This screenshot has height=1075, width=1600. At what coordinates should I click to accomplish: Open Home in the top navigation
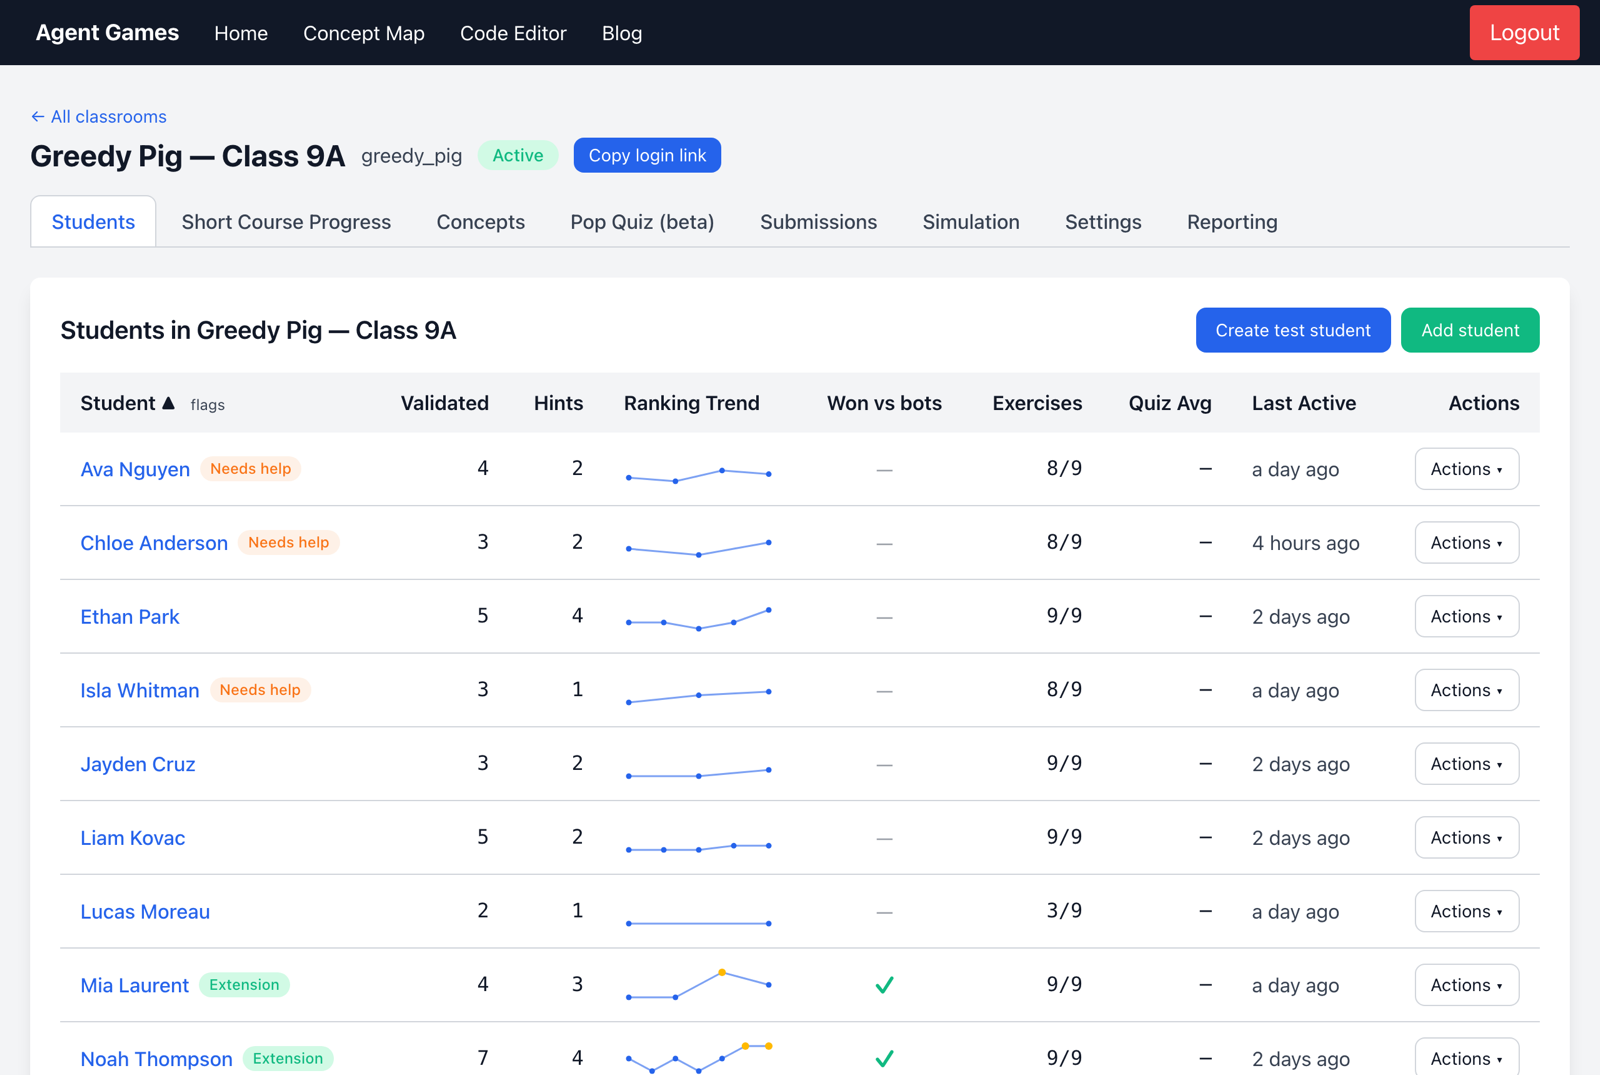pyautogui.click(x=241, y=33)
